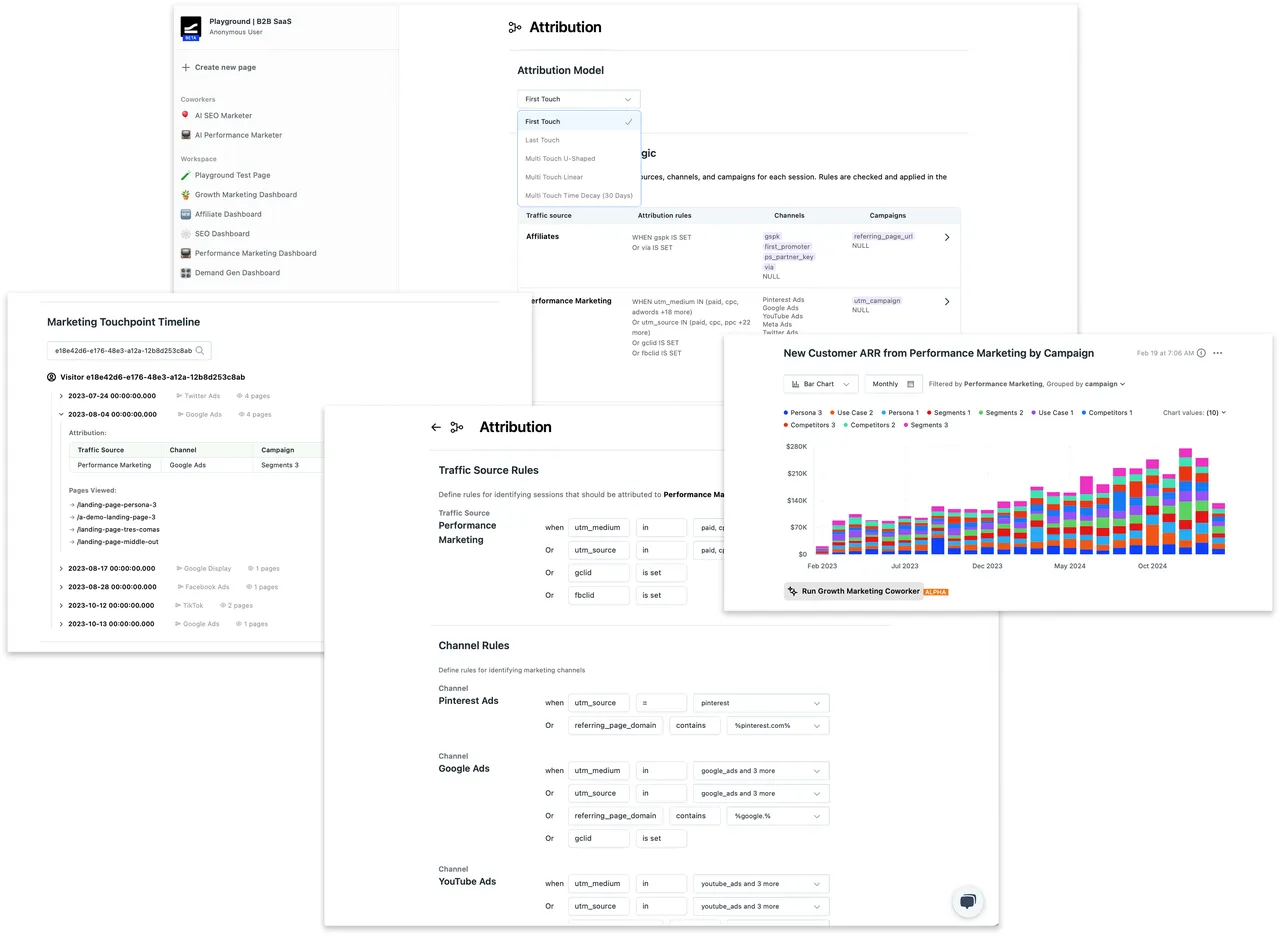The image size is (1280, 936).
Task: Click the Persona 3 legend color dot
Action: click(786, 412)
